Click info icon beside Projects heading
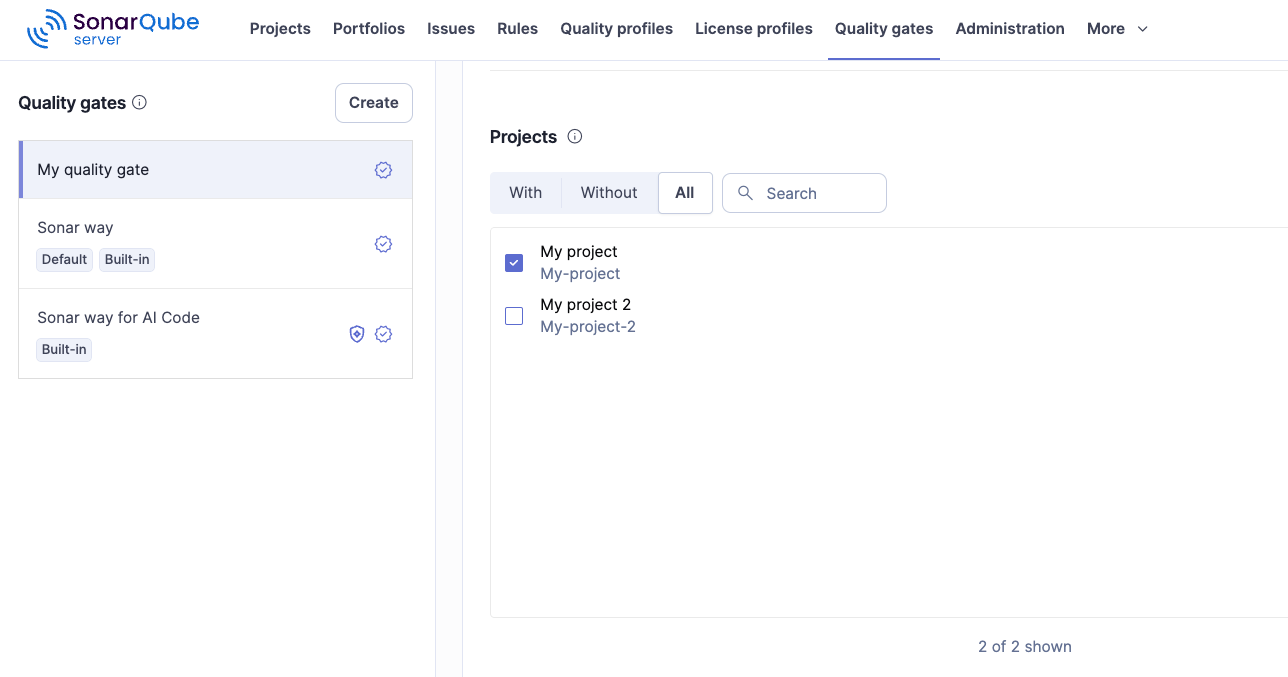This screenshot has width=1288, height=677. (575, 136)
